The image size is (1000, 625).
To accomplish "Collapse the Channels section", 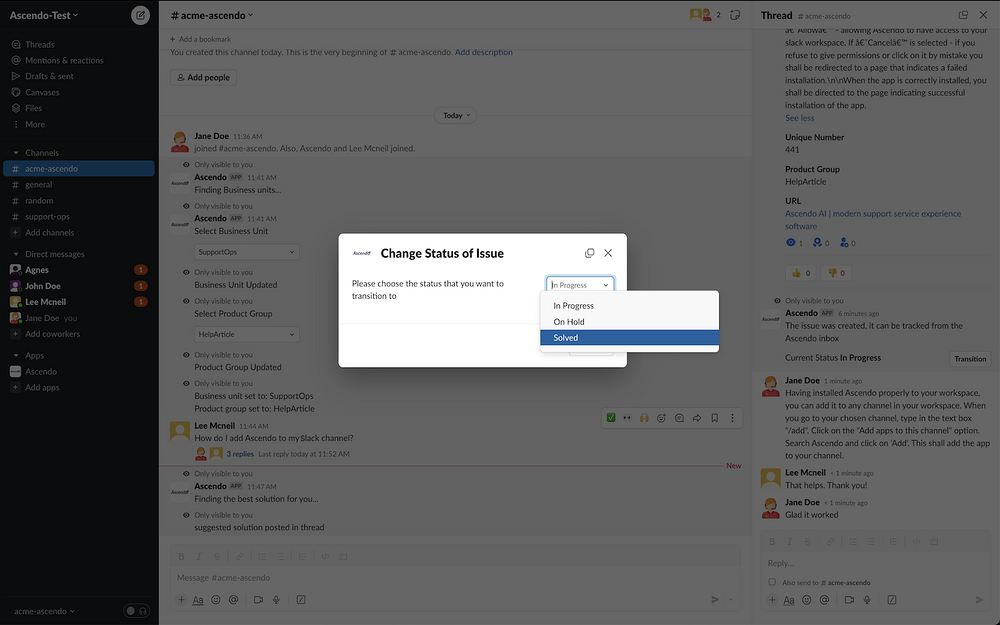I will point(16,153).
